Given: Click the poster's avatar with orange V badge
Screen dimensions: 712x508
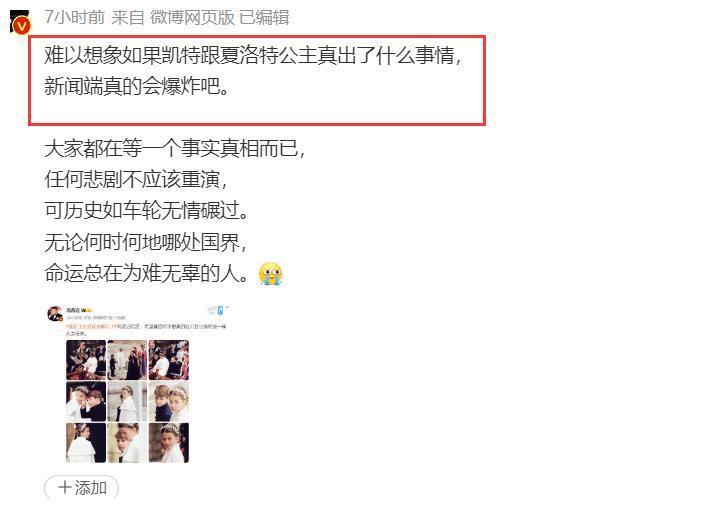Looking at the screenshot, I should [x=20, y=24].
